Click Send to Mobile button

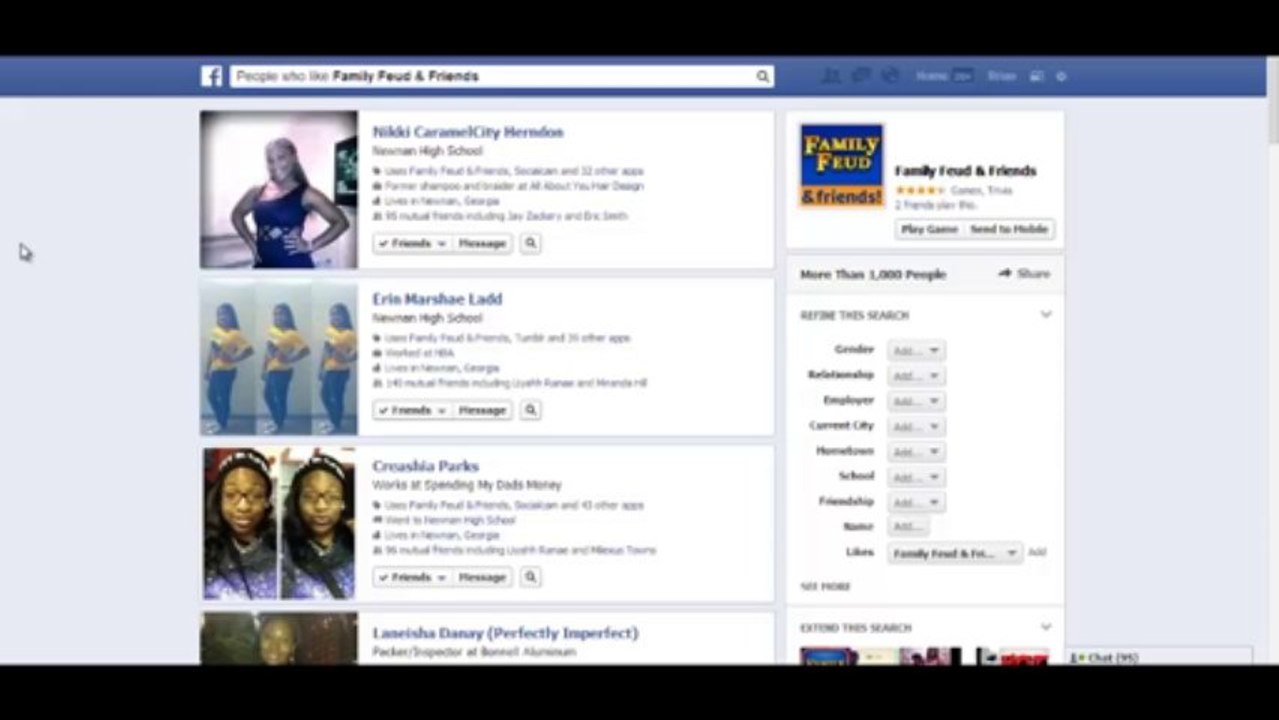click(1009, 229)
